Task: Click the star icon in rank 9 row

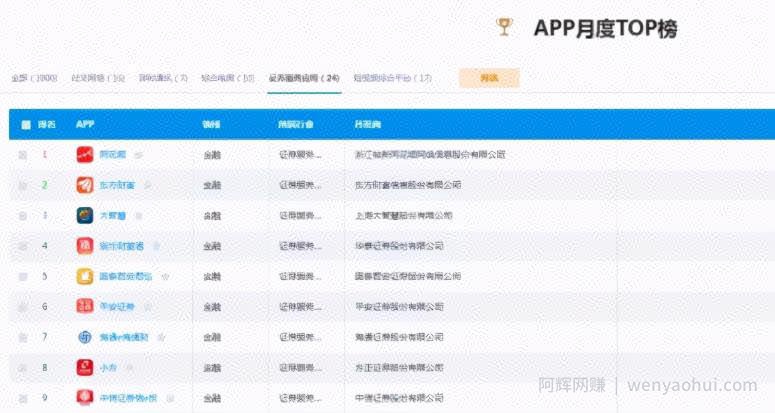Action: click(170, 398)
